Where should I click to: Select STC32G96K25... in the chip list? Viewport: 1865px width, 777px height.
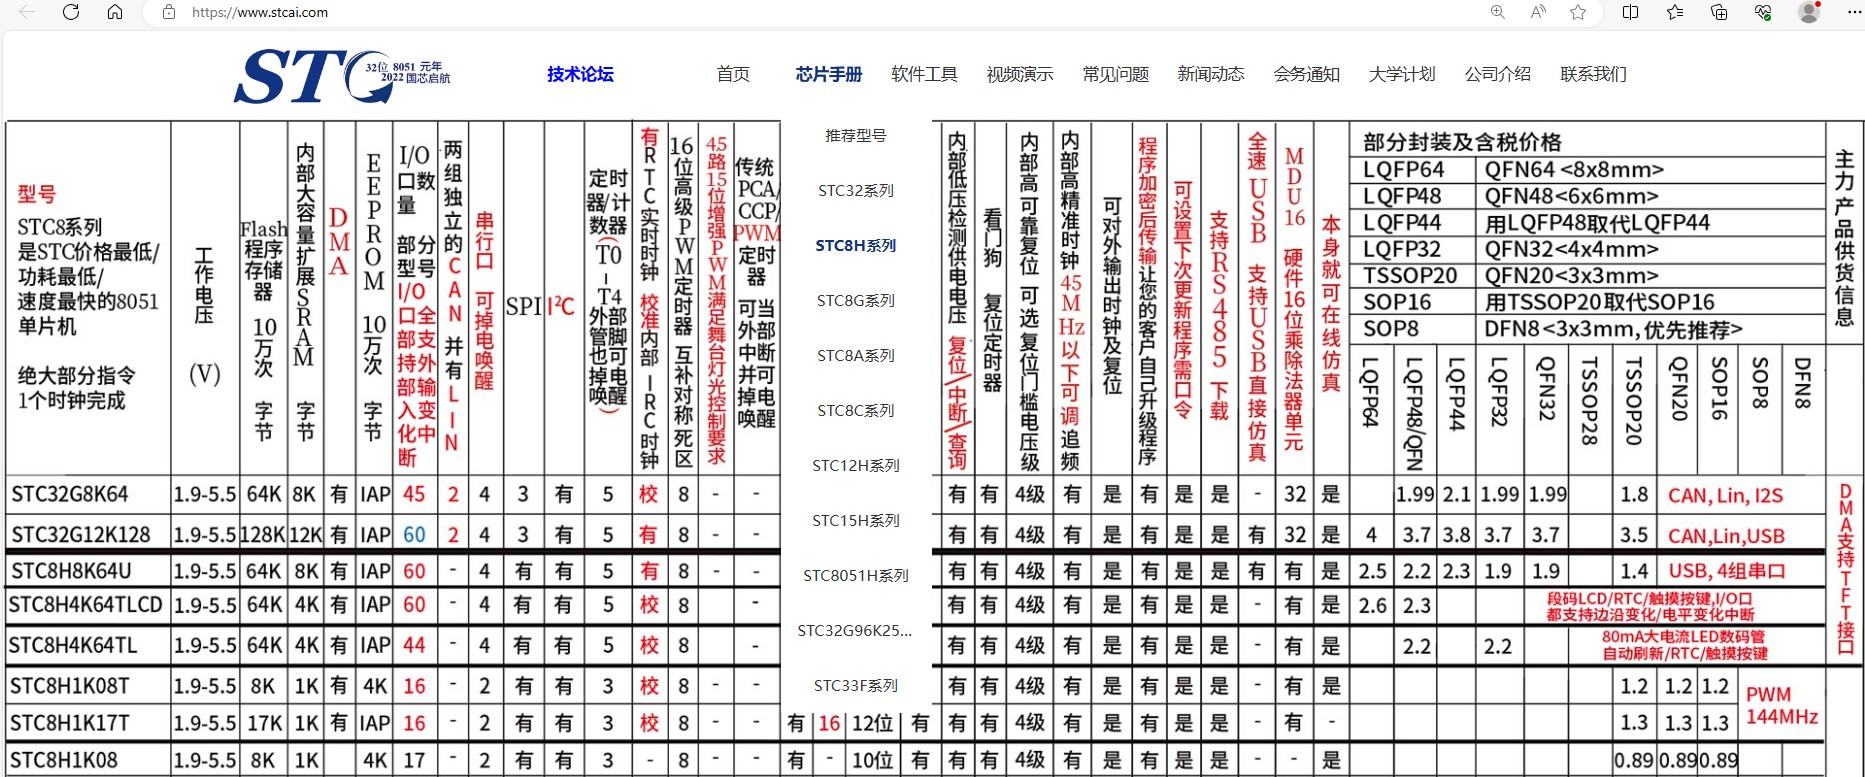point(855,630)
